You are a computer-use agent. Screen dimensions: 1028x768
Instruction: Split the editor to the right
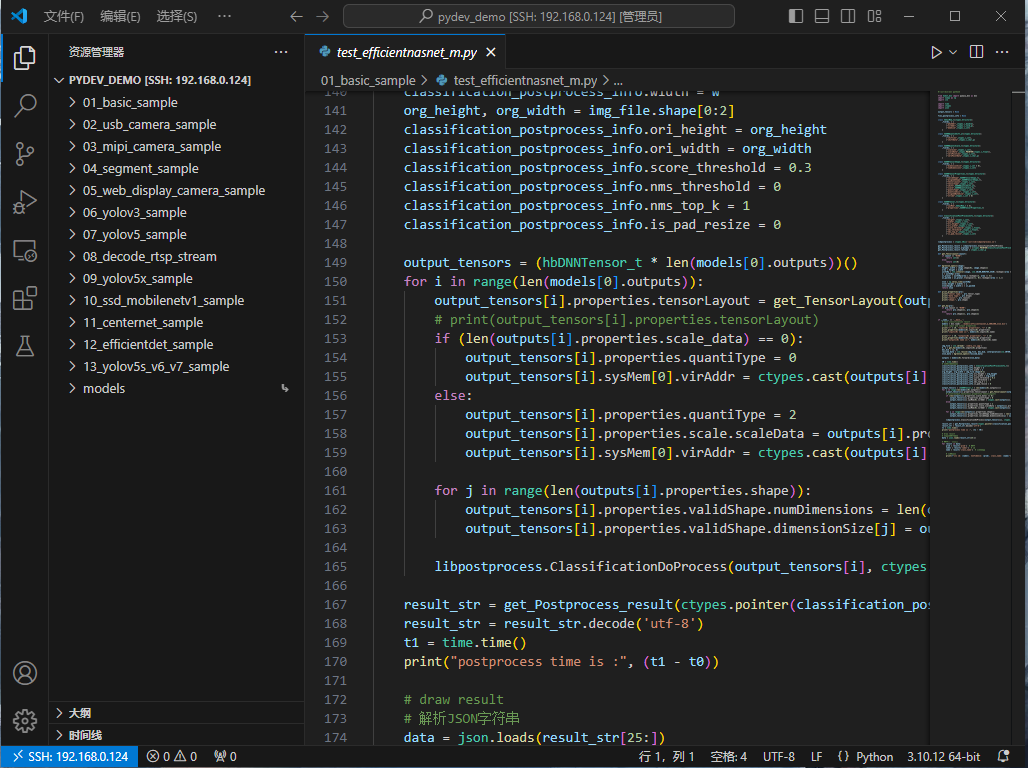pyautogui.click(x=977, y=52)
